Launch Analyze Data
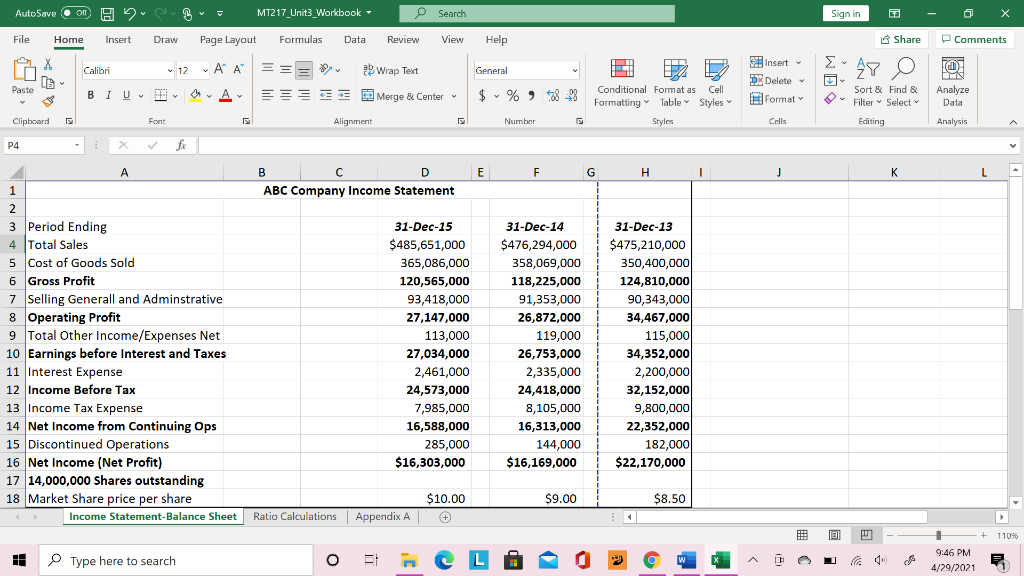 click(x=952, y=84)
